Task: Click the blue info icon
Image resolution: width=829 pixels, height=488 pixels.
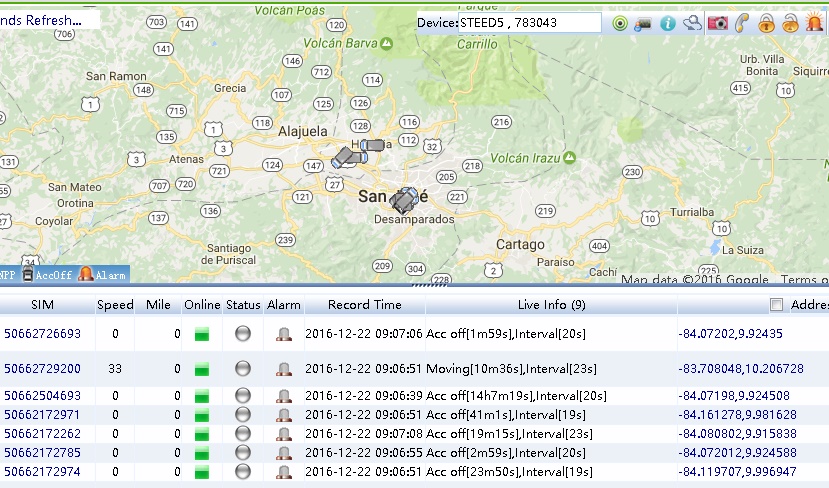Action: click(x=668, y=23)
